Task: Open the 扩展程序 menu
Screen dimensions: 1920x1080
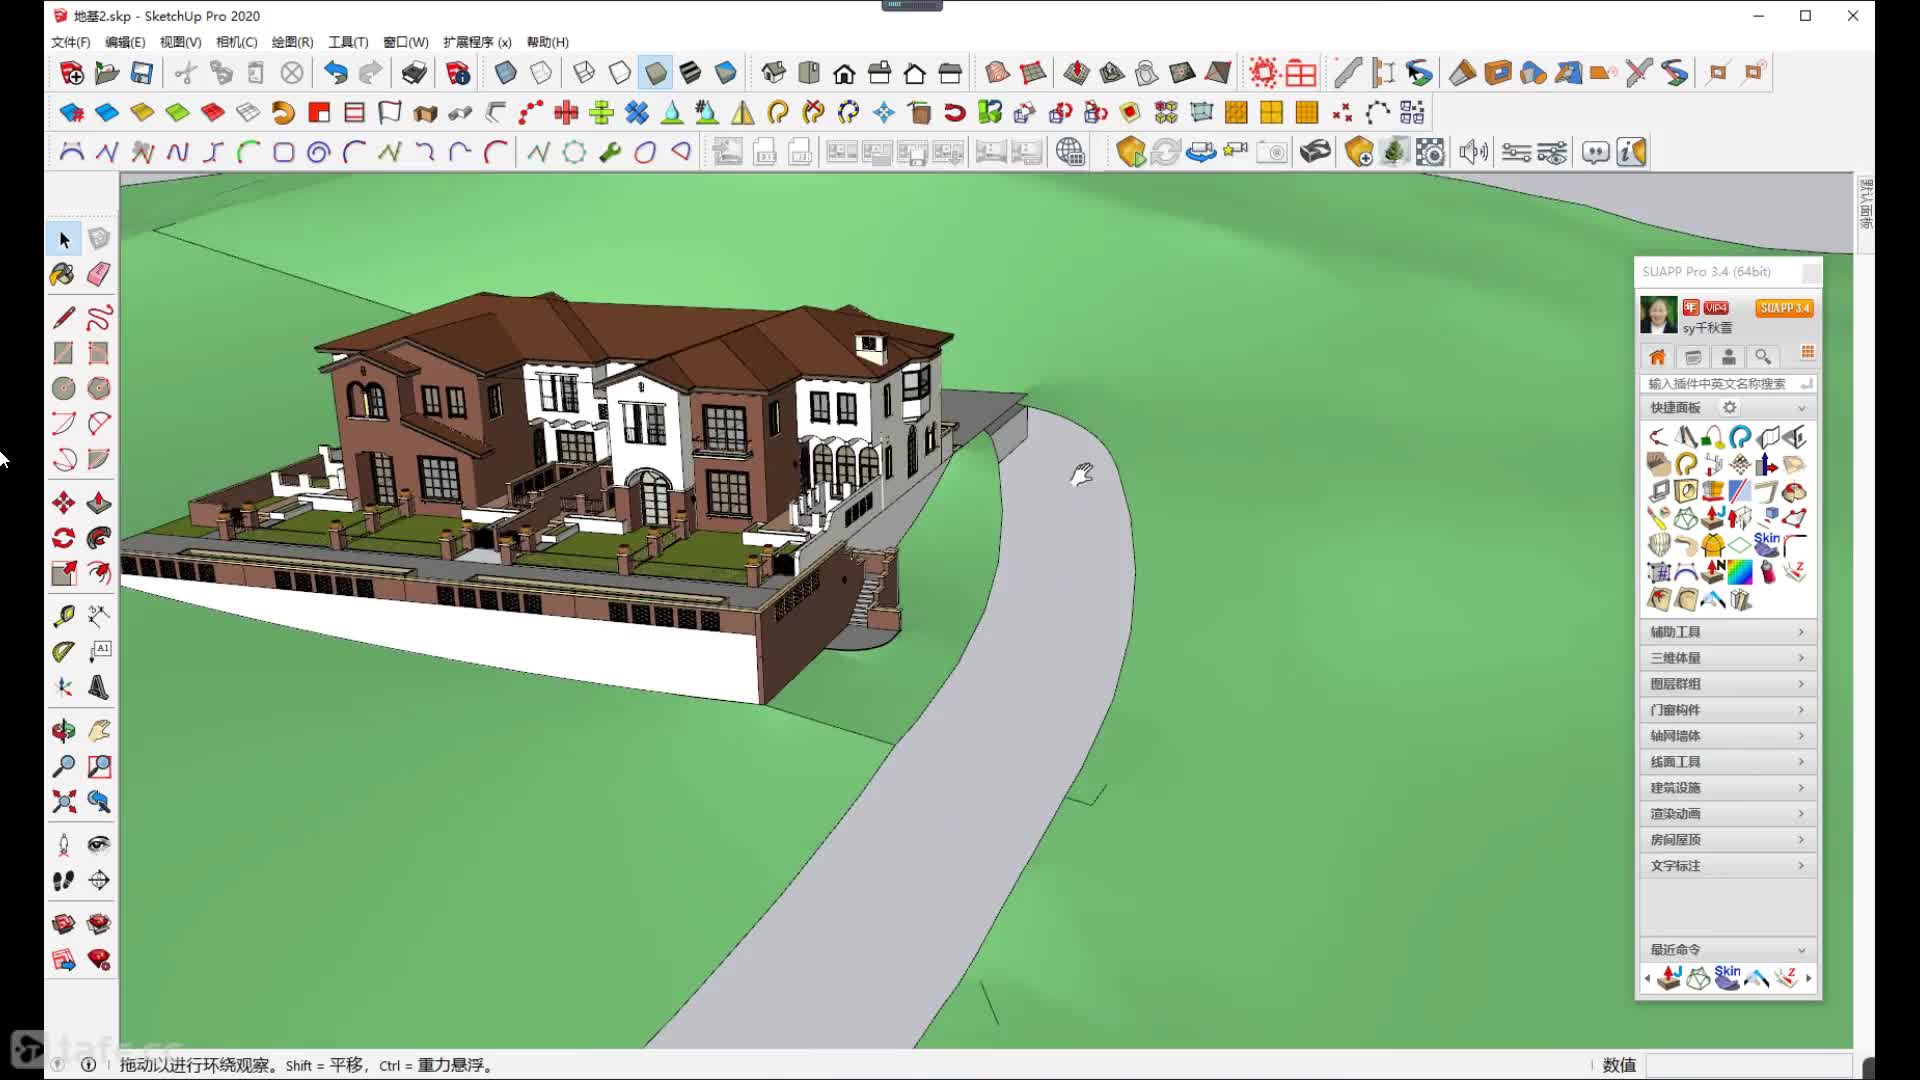Action: coord(477,42)
